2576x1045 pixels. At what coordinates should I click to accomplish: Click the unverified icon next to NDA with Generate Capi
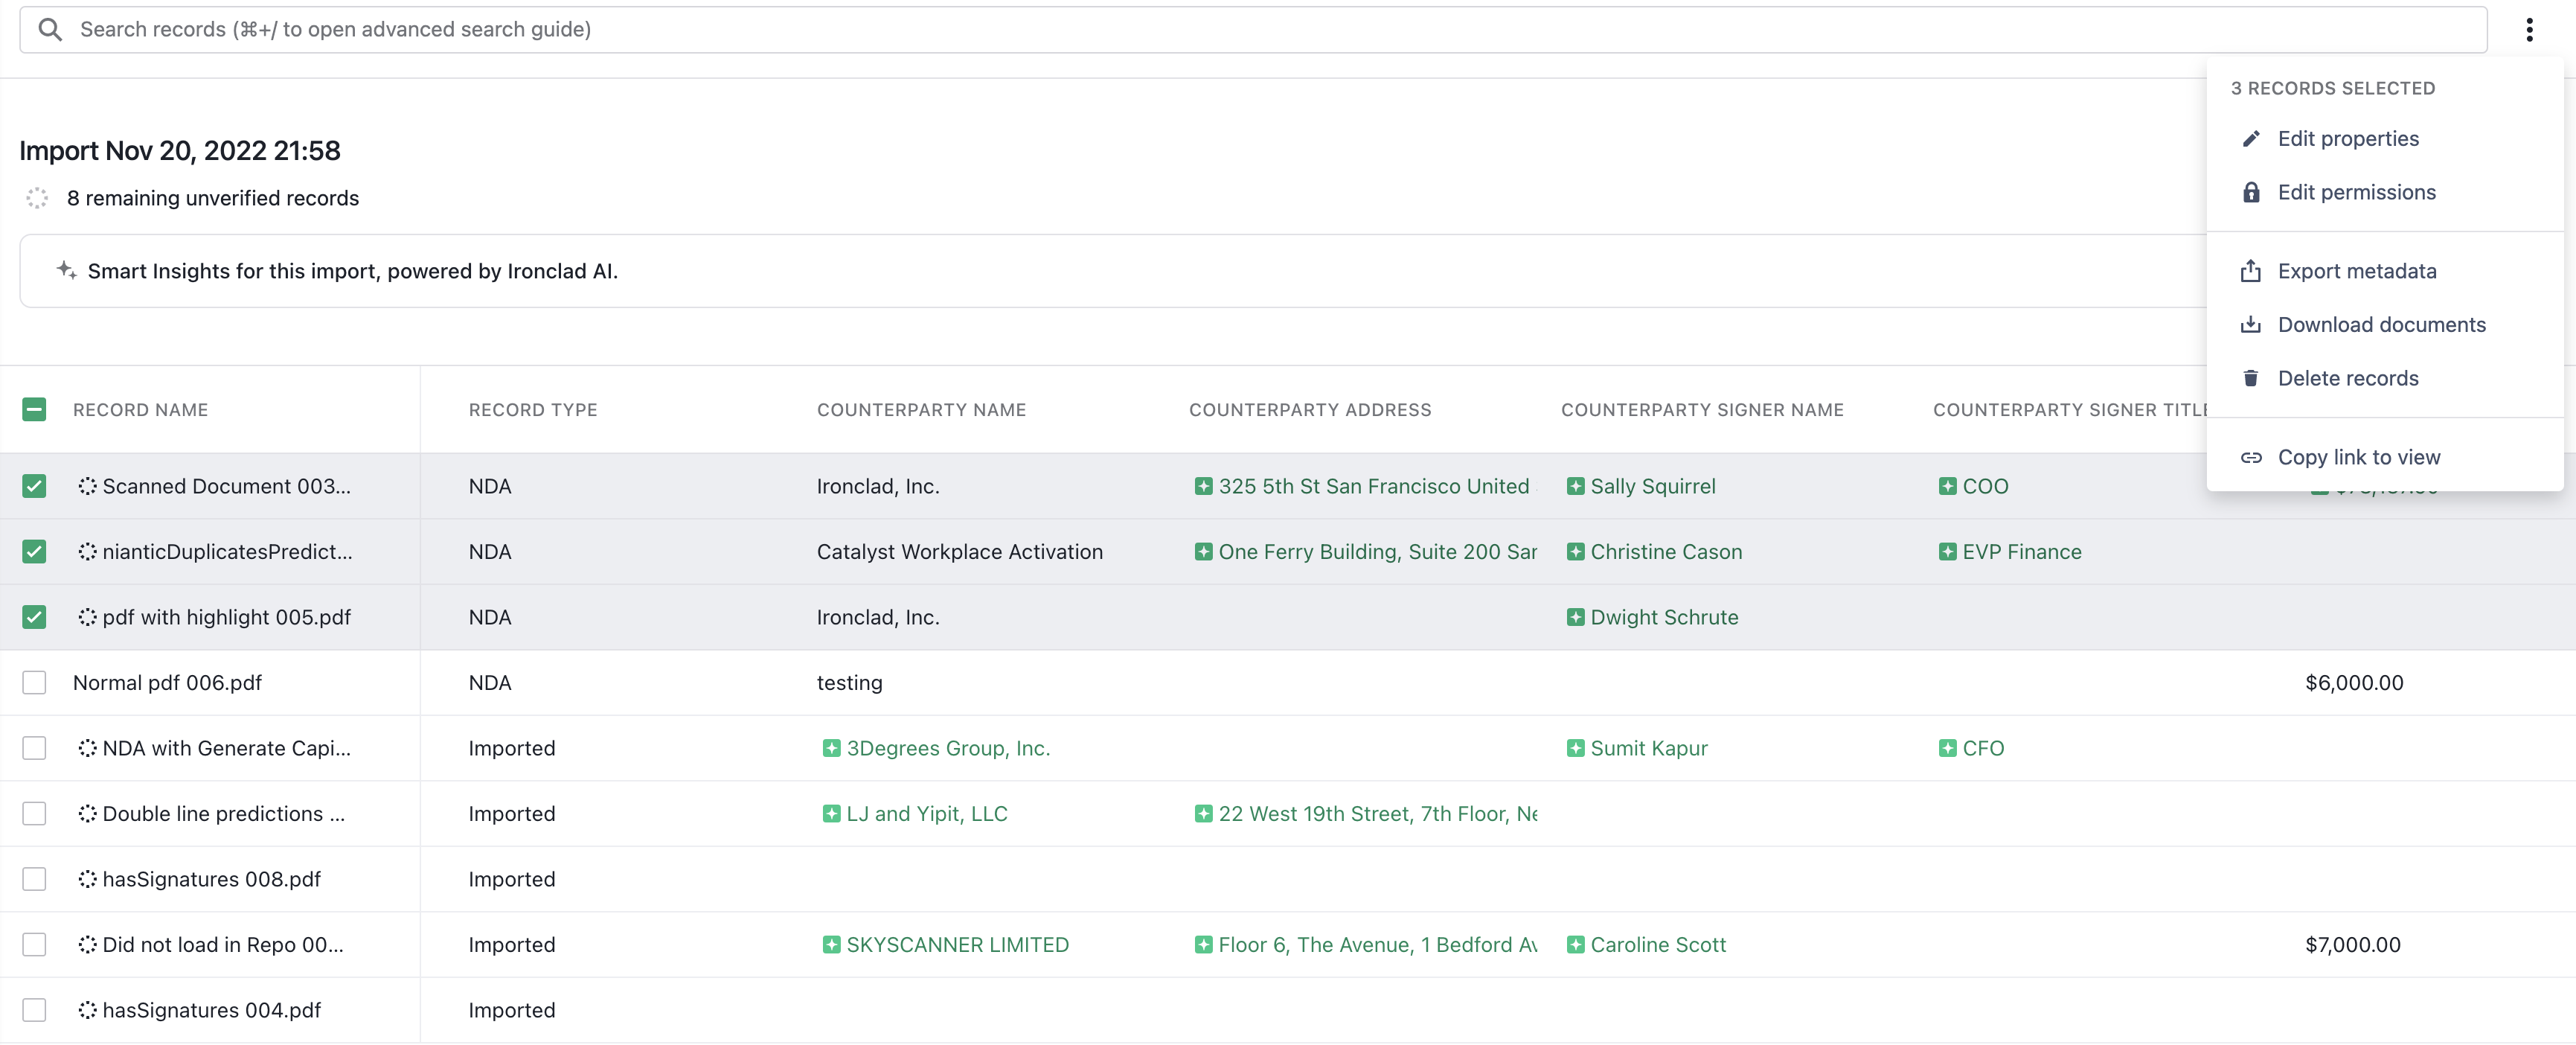[87, 748]
